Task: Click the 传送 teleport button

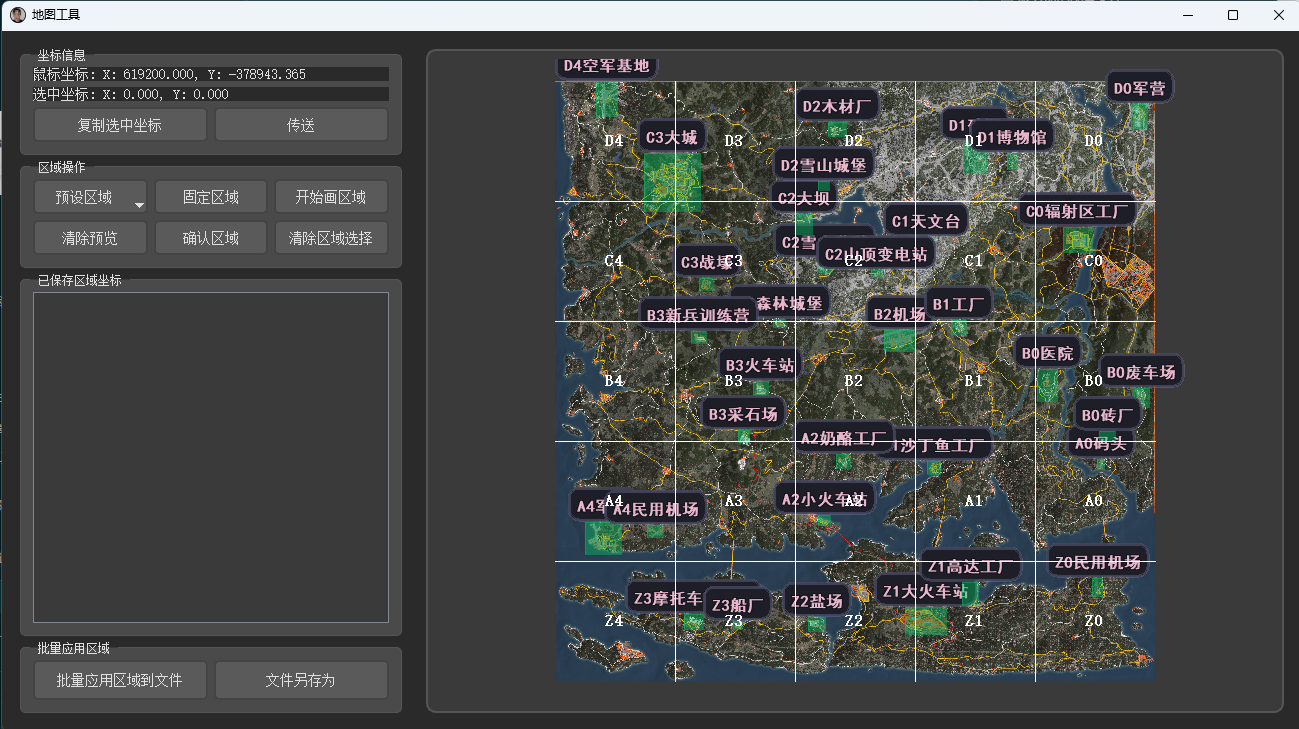Action: (301, 125)
